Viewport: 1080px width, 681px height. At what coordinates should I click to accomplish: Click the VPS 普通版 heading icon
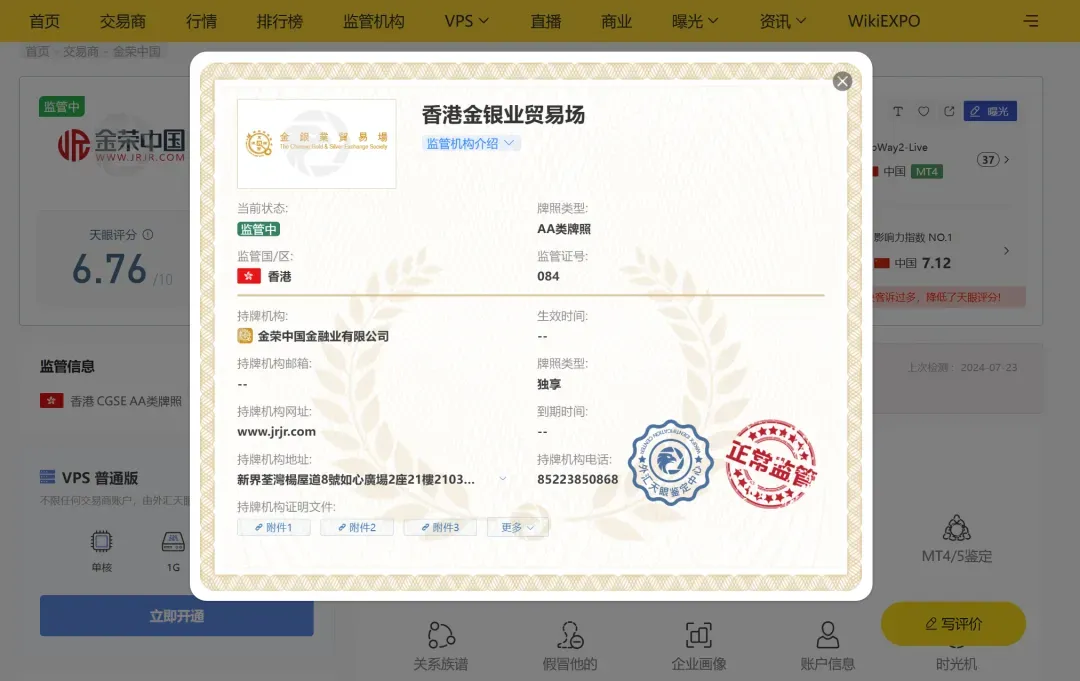(48, 477)
